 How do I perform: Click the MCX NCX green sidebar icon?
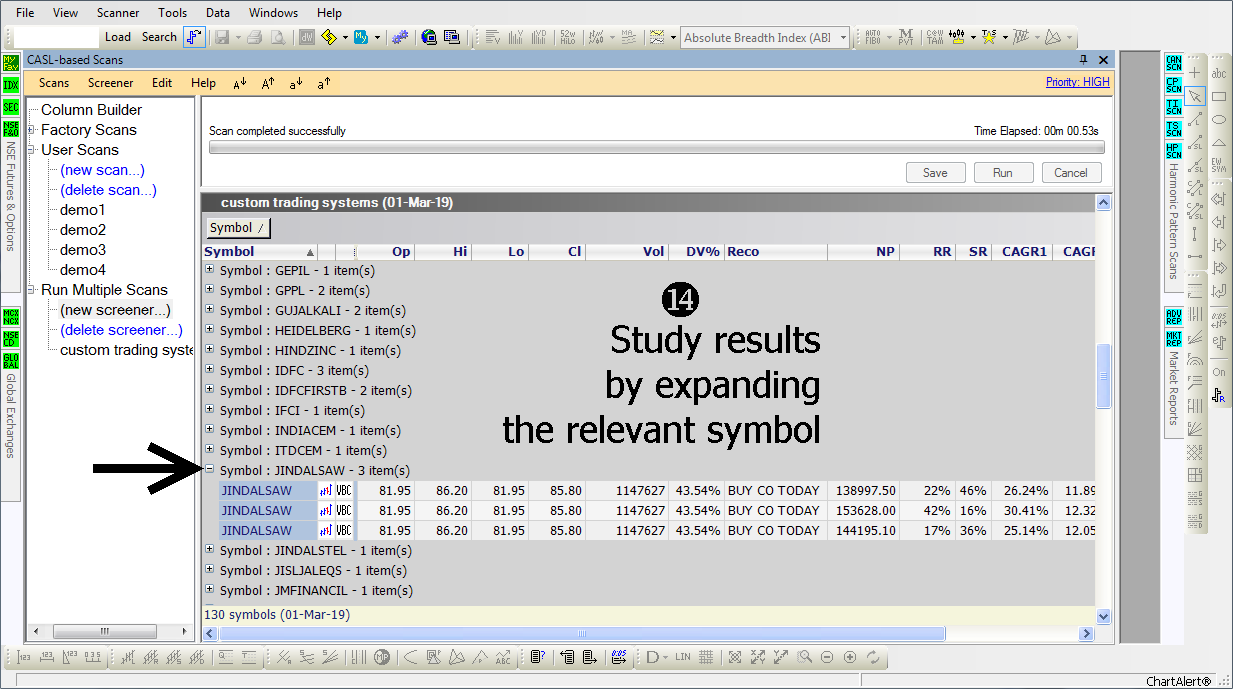pos(11,318)
